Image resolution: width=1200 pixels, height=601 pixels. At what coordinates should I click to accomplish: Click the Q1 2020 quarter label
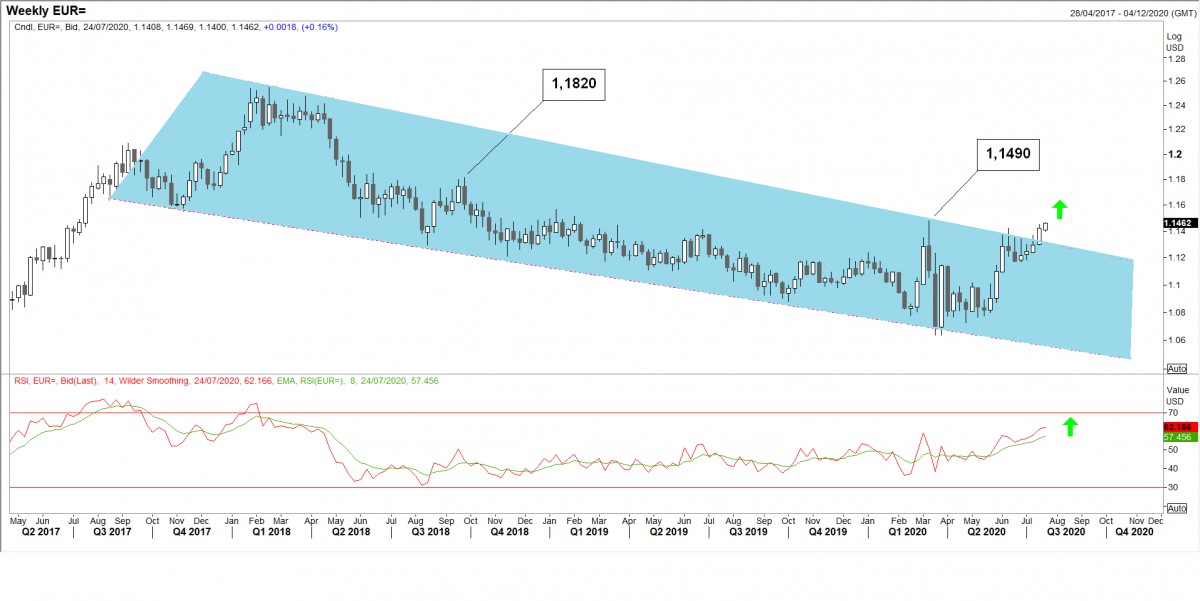pos(906,533)
